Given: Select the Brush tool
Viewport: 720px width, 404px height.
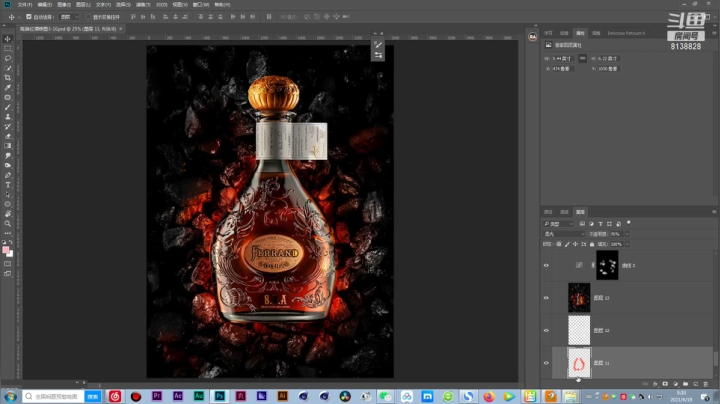Looking at the screenshot, I should tap(8, 107).
